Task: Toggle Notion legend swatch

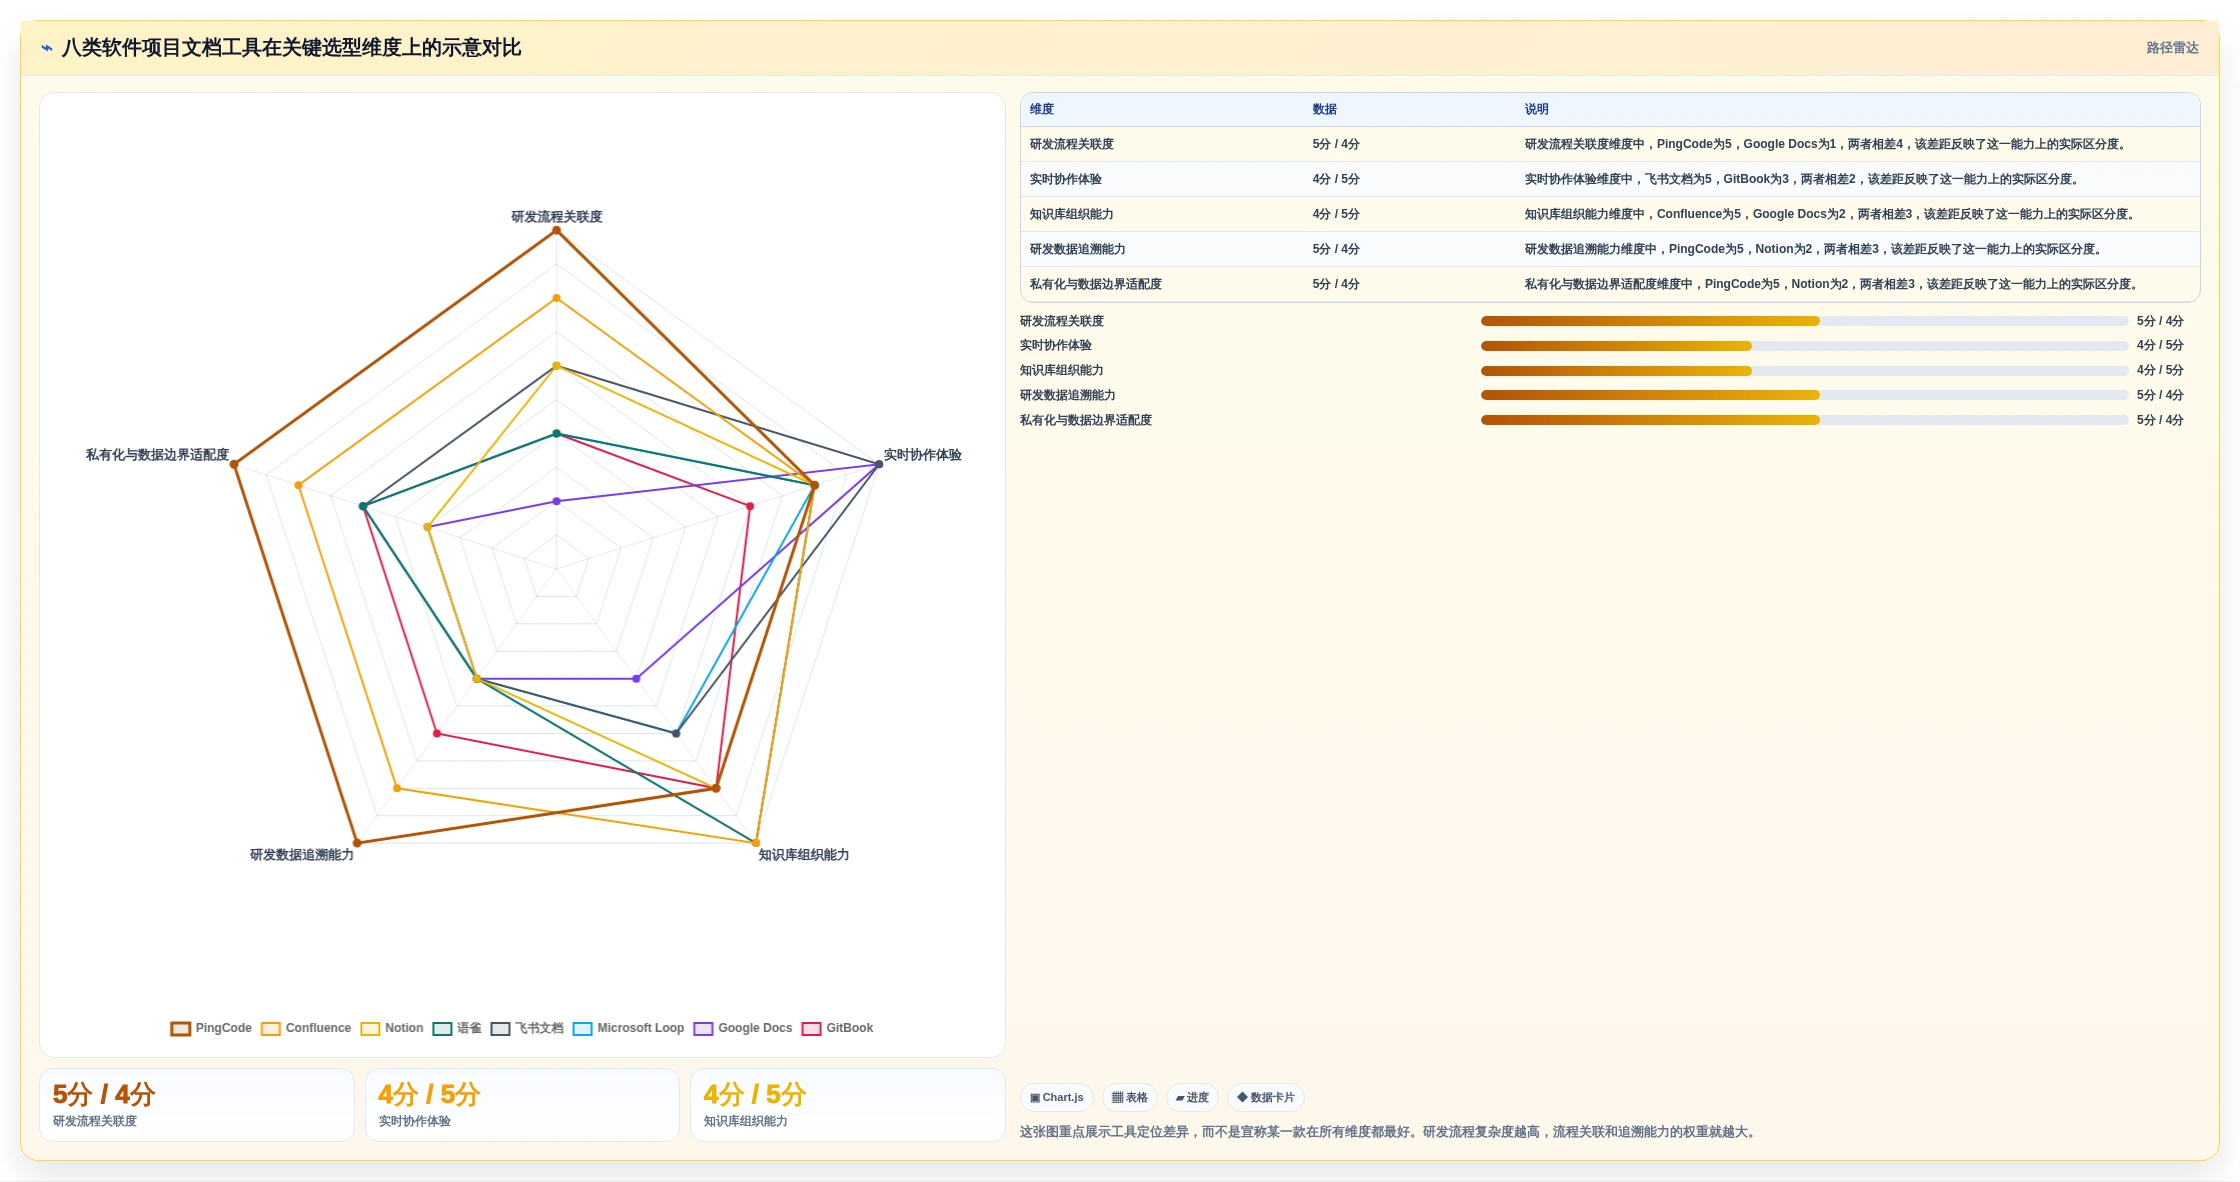Action: 370,1028
